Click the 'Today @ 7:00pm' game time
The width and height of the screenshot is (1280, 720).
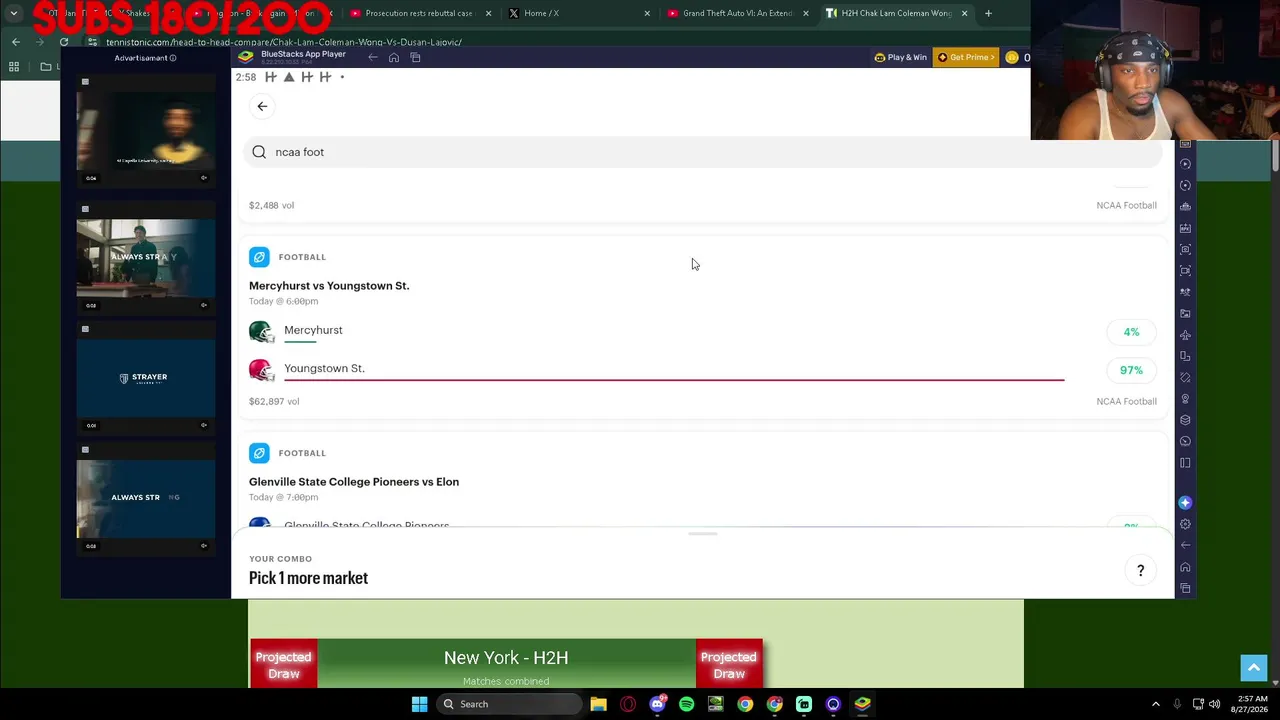coord(283,497)
